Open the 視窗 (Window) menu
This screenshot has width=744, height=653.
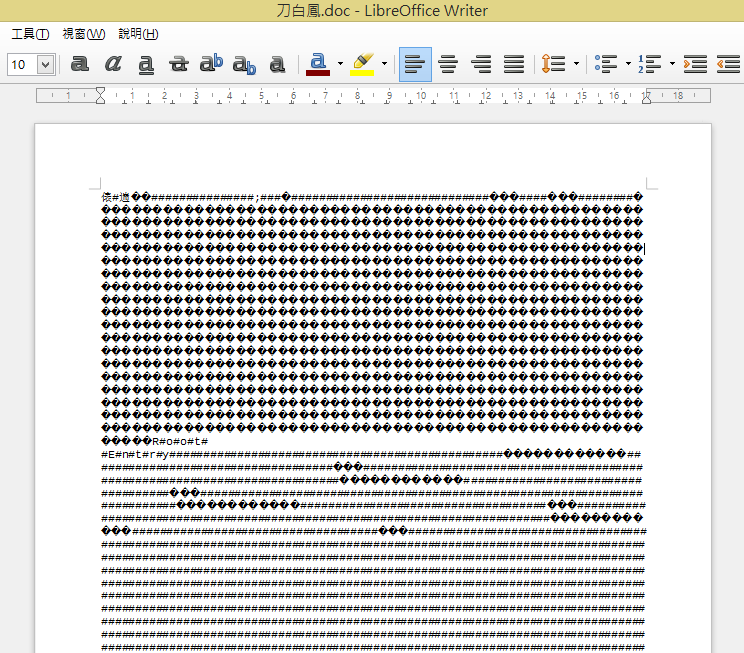pyautogui.click(x=83, y=34)
